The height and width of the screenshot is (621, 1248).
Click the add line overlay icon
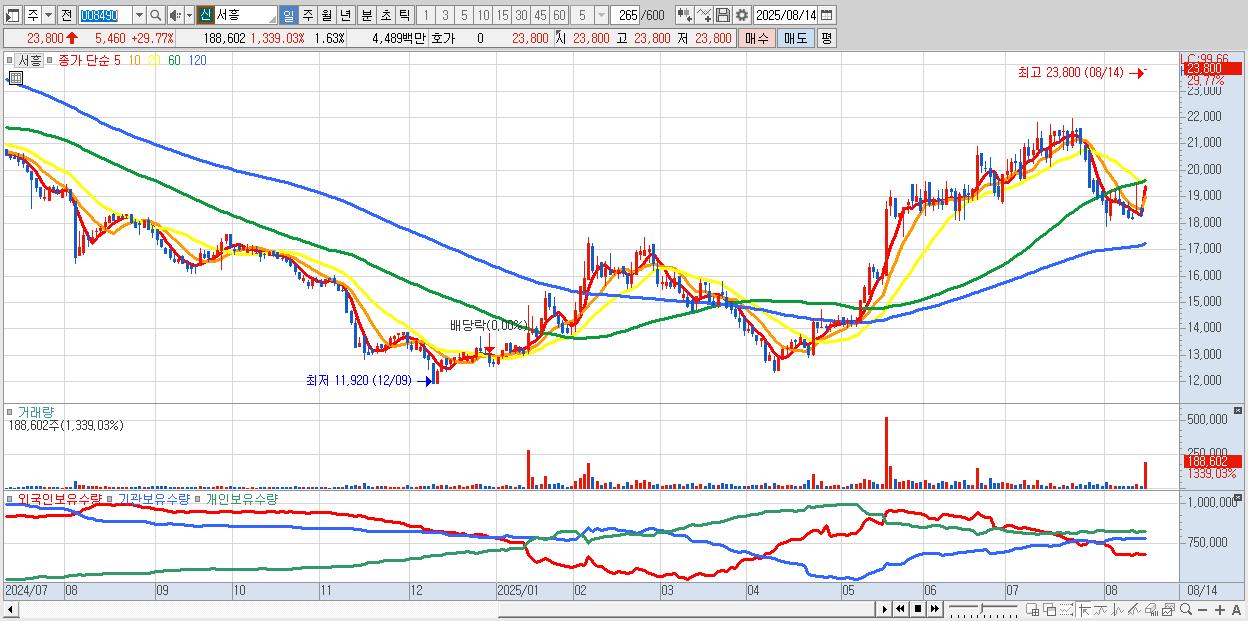click(704, 15)
